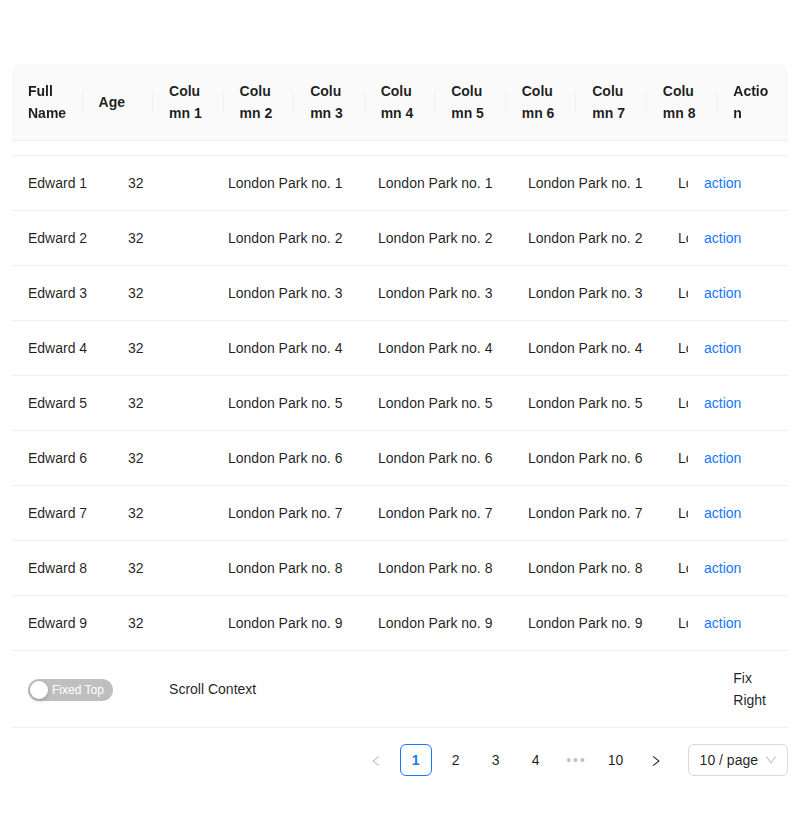This screenshot has height=816, width=800.
Task: Go to the previous page arrow
Action: tap(376, 761)
